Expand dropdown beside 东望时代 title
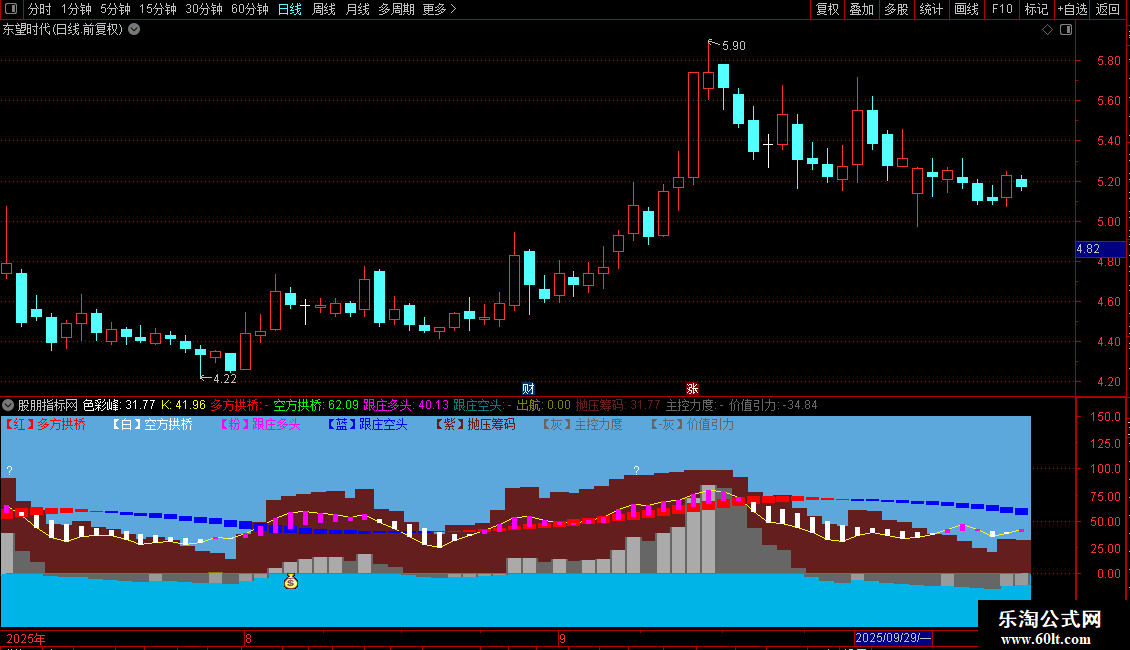1130x650 pixels. tap(134, 30)
